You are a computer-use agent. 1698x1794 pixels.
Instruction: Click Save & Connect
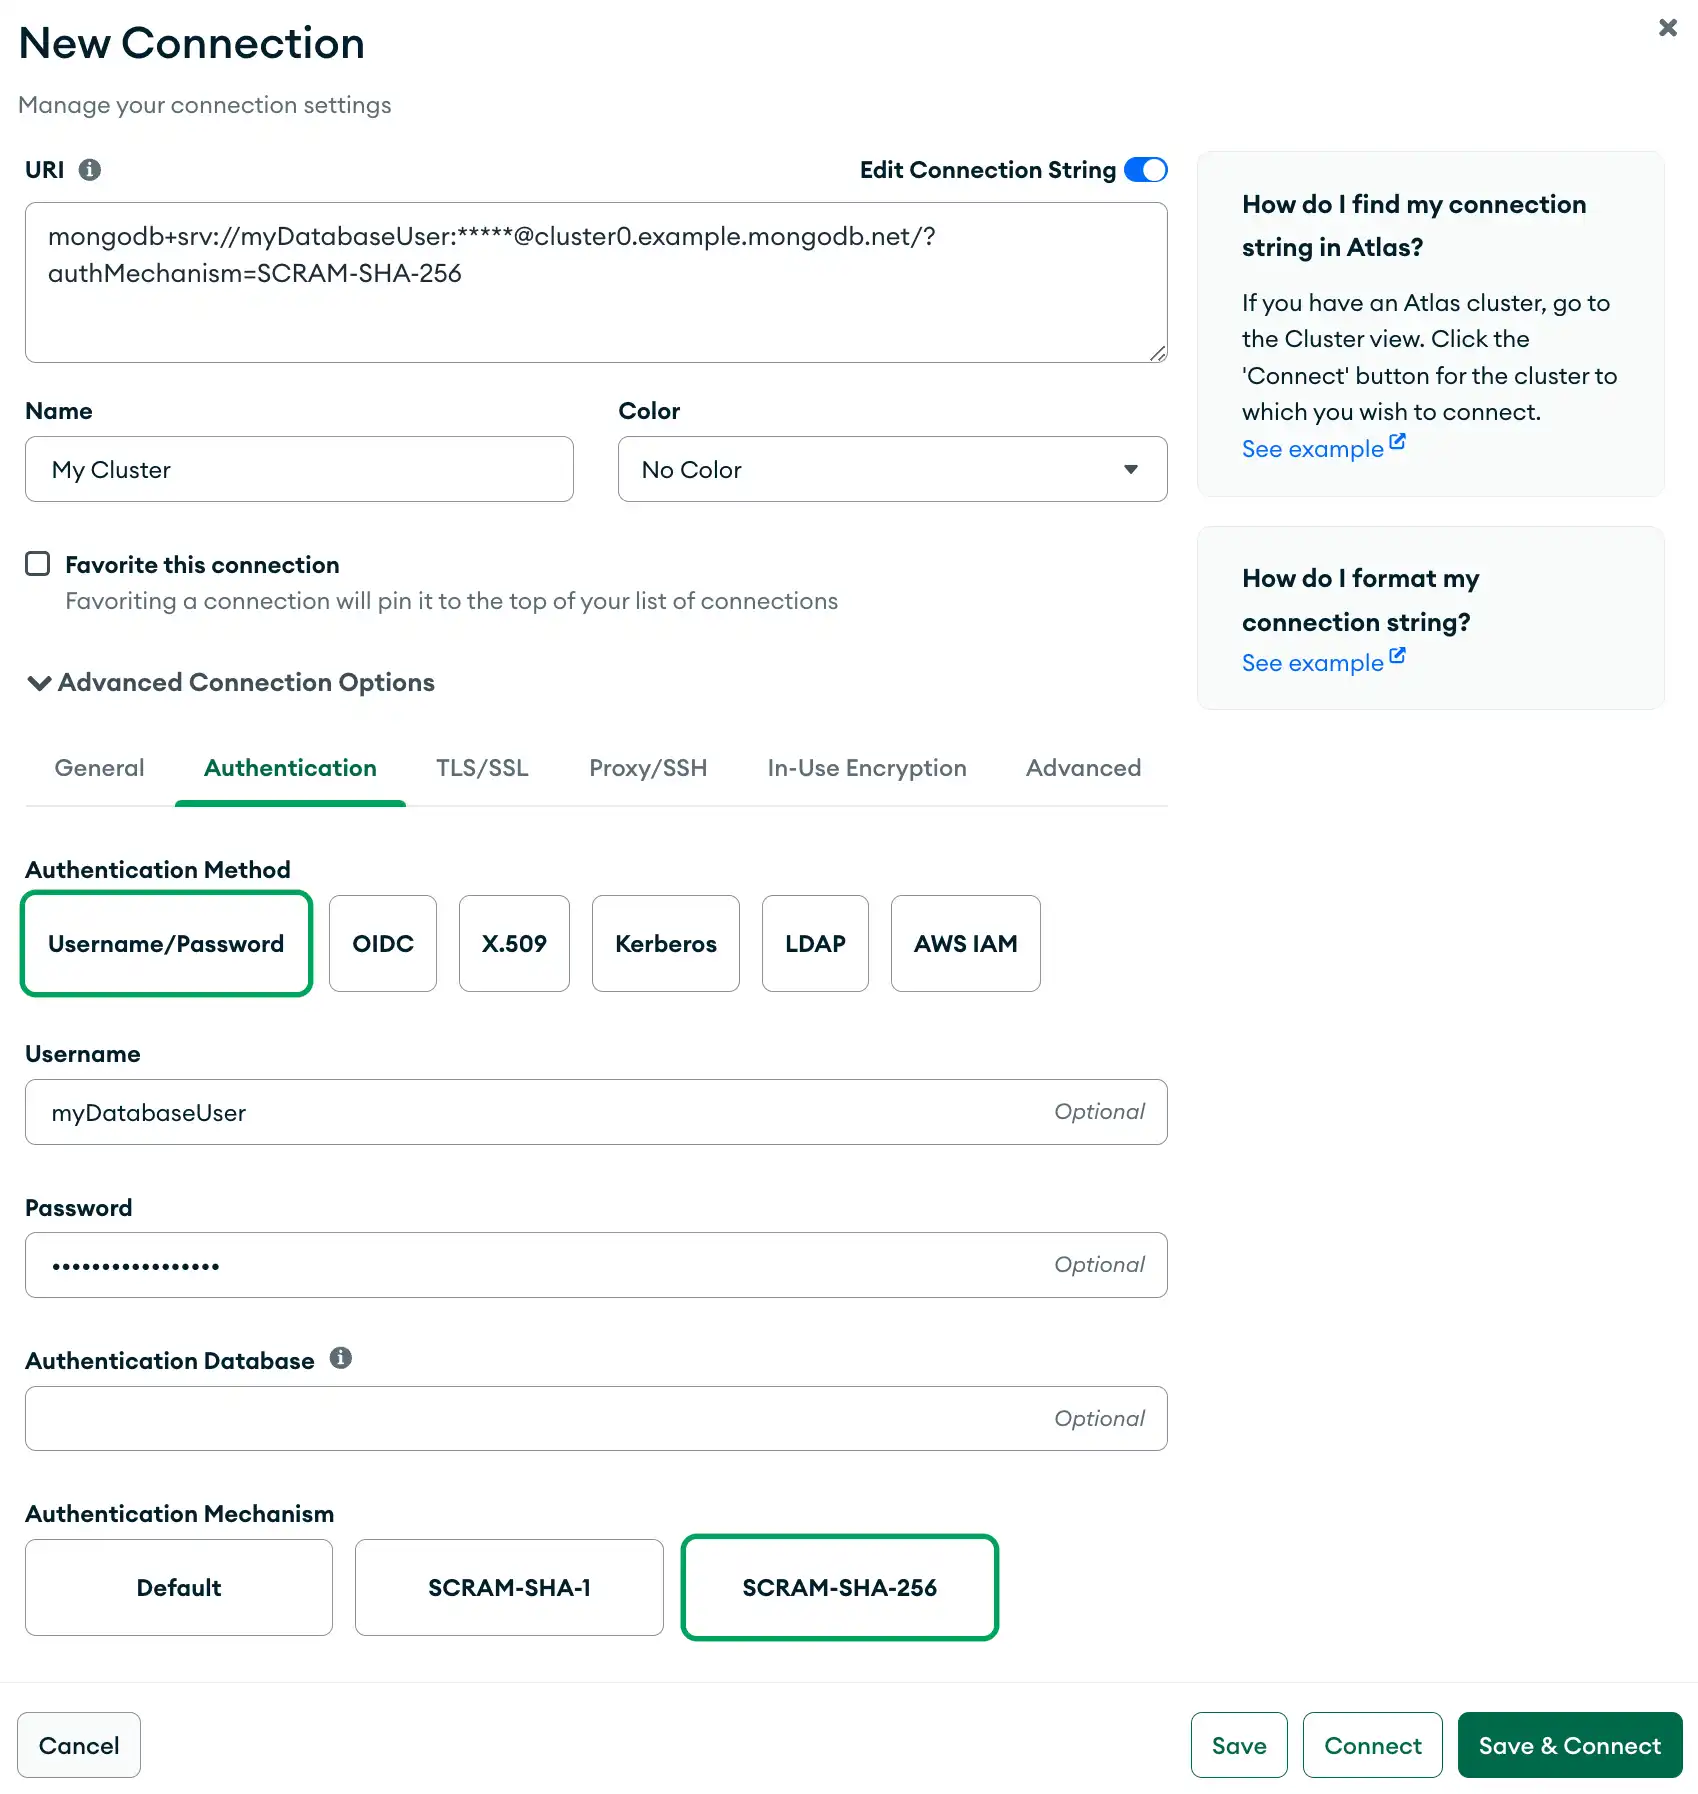[1569, 1745]
